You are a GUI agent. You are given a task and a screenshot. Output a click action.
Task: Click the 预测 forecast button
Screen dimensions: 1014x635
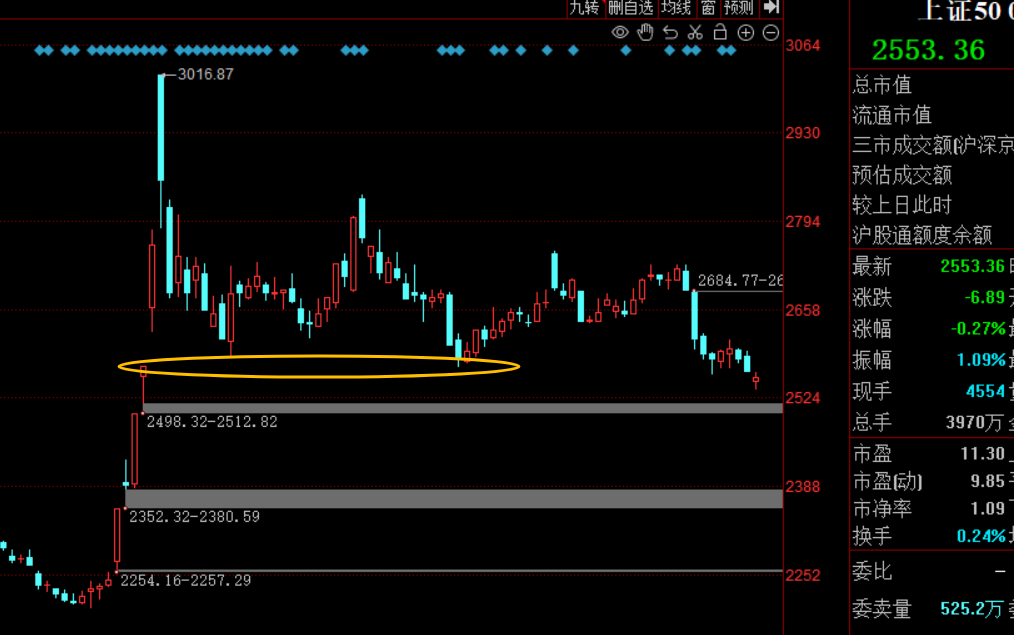pos(738,7)
